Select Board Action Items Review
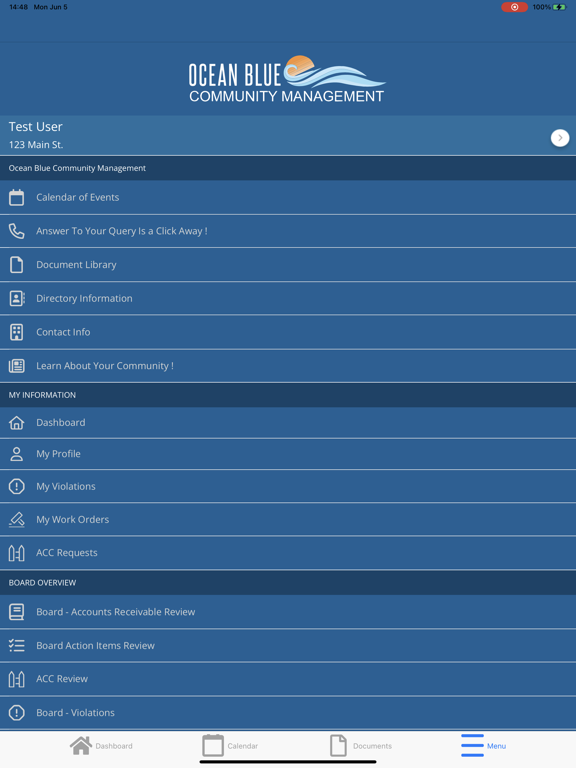The width and height of the screenshot is (576, 768). 288,646
